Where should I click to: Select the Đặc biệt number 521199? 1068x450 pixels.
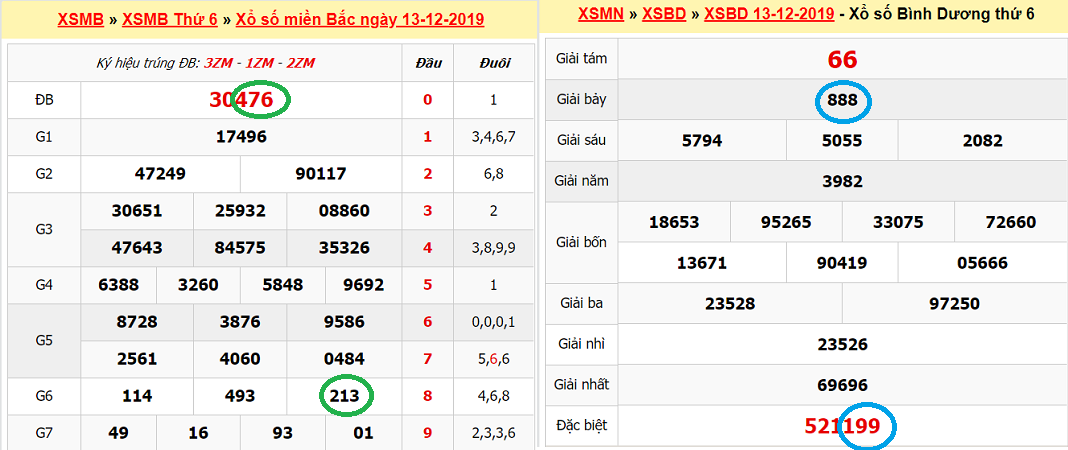842,426
